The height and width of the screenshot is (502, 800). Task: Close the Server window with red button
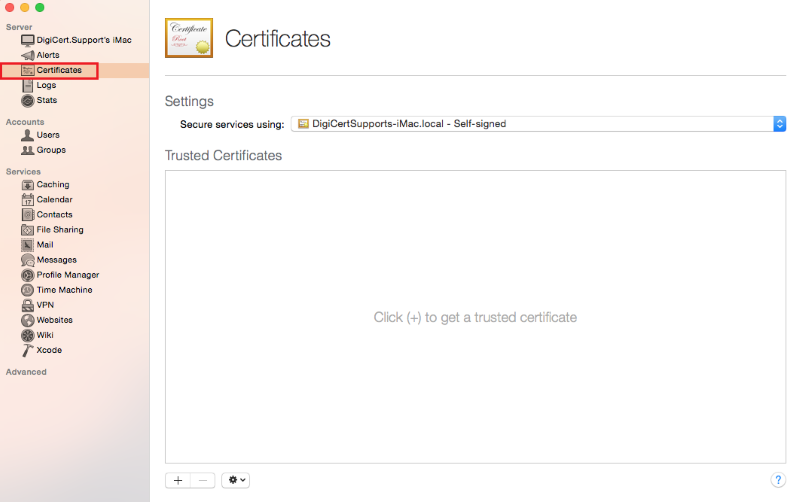(x=10, y=8)
